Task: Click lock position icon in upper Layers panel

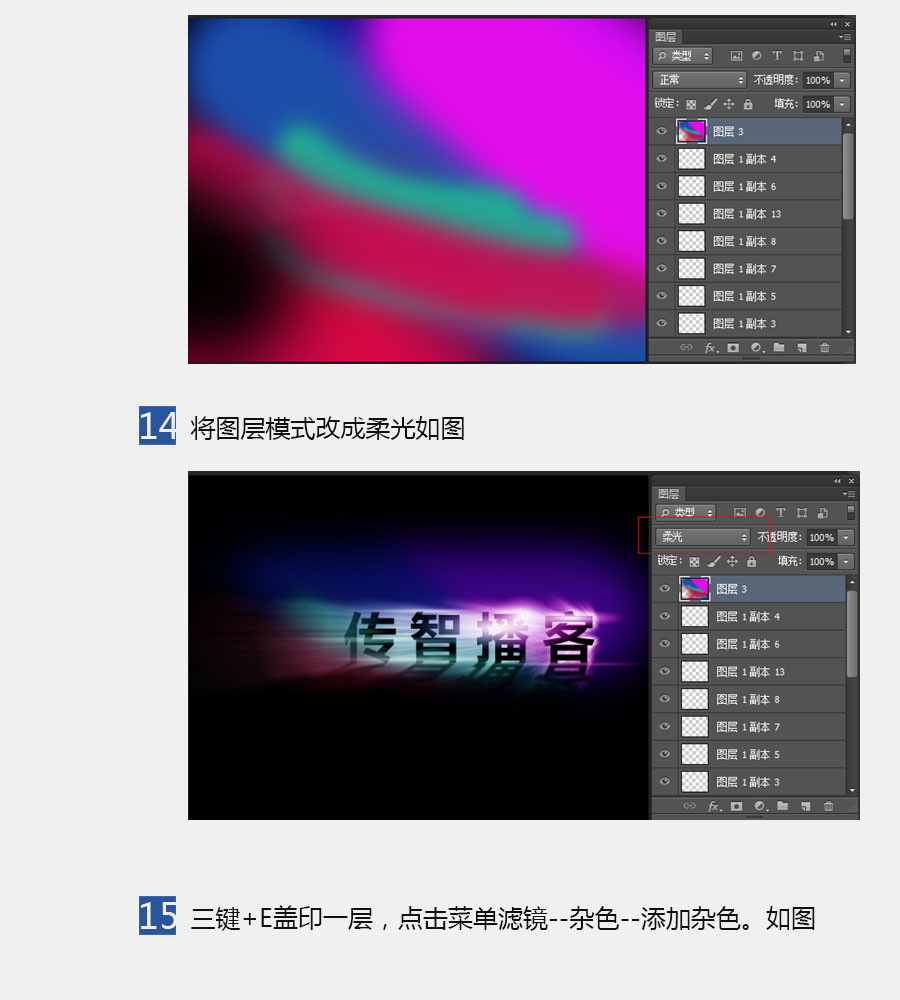Action: tap(729, 104)
